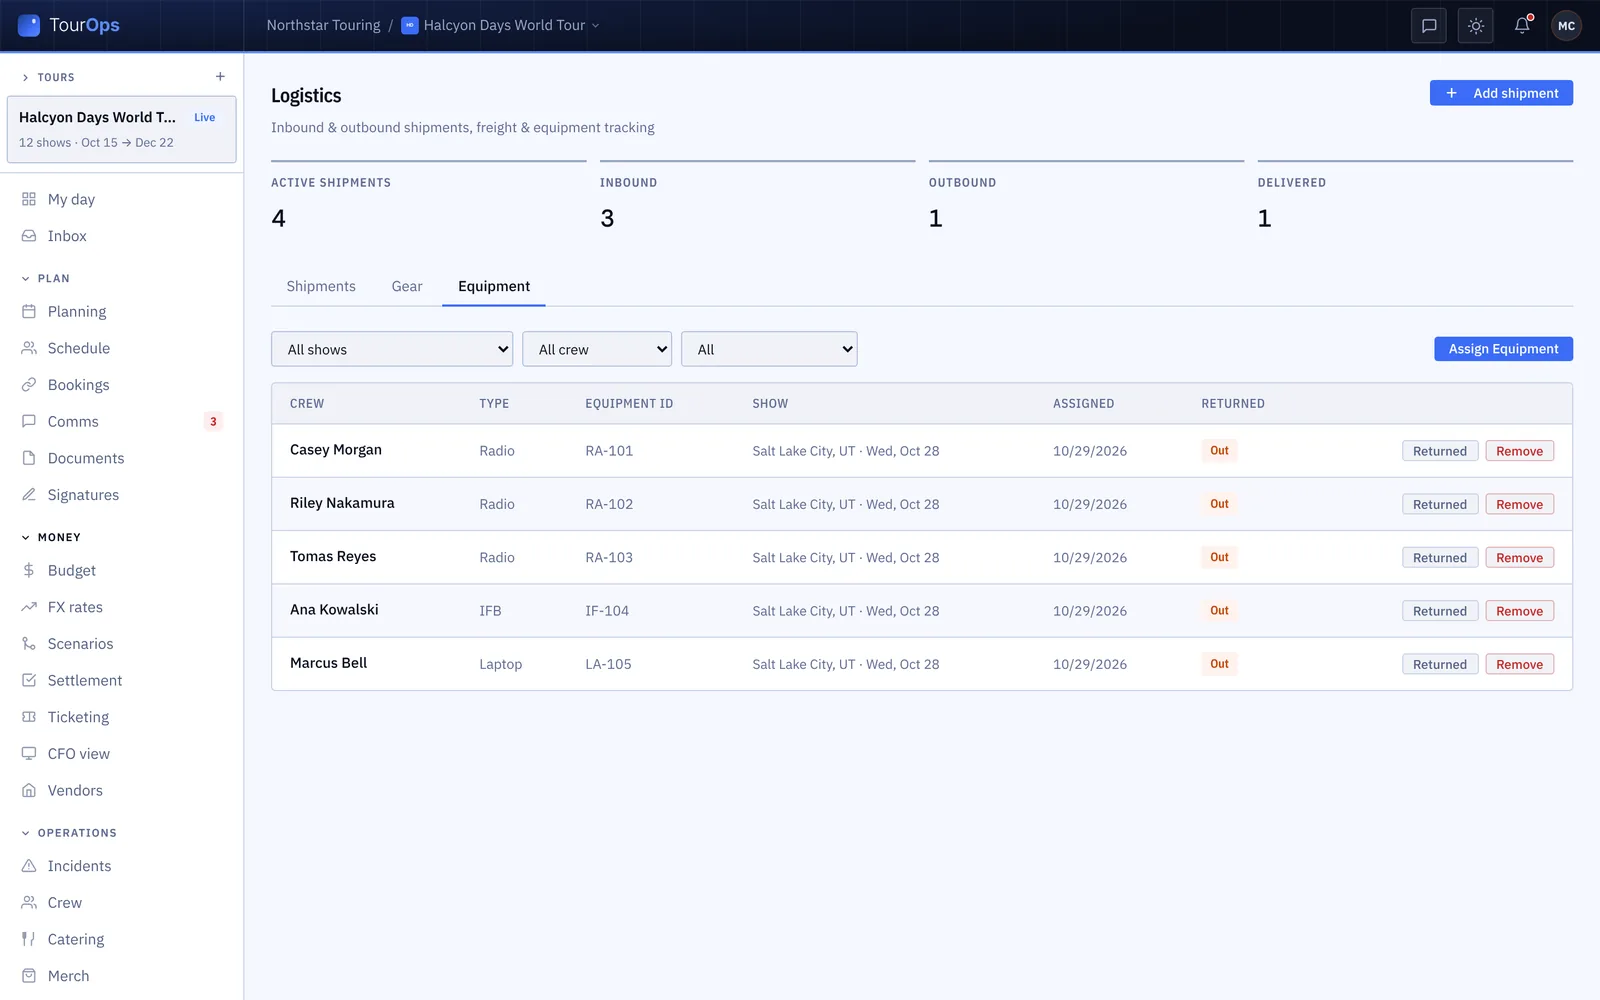Mark Casey Morgan's radio as Returned

1439,451
